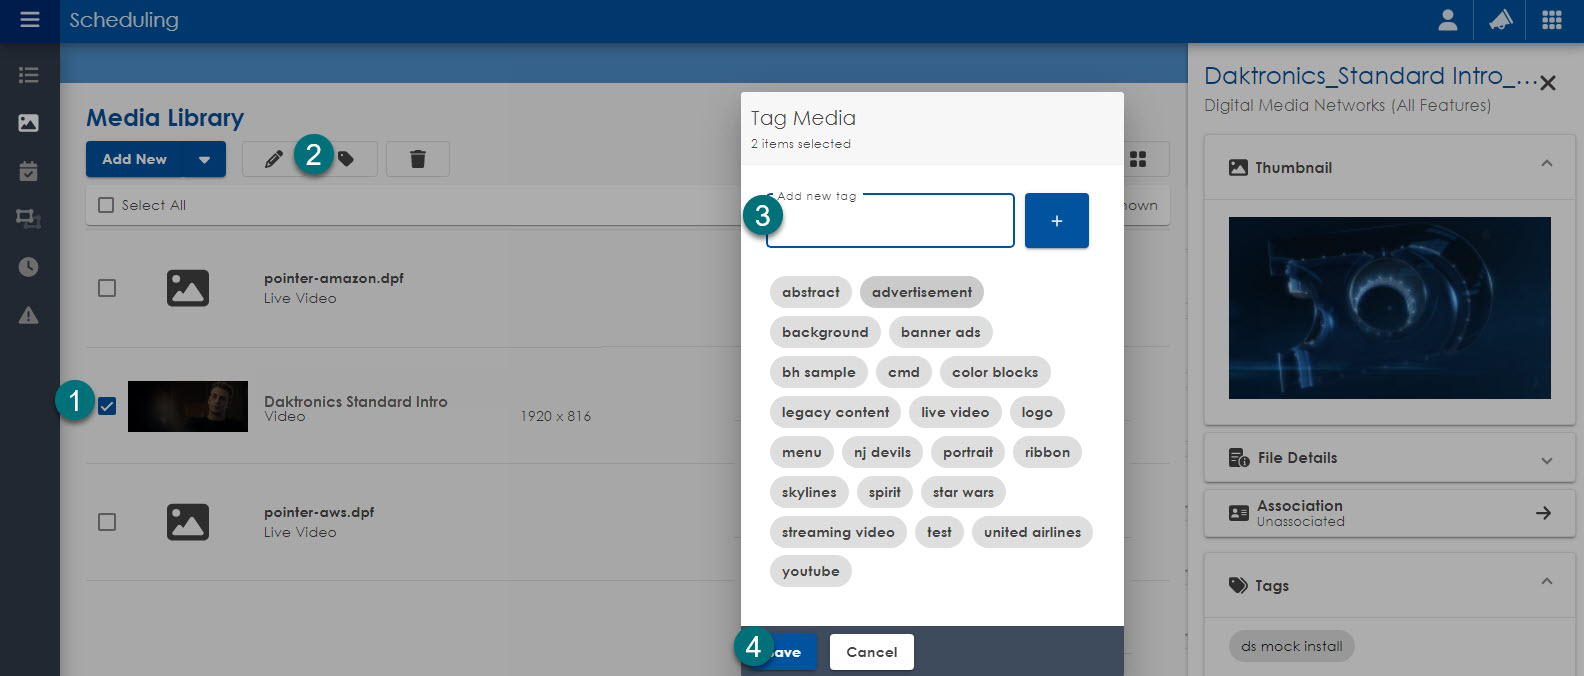Click the trash delete icon
This screenshot has width=1584, height=676.
point(418,159)
